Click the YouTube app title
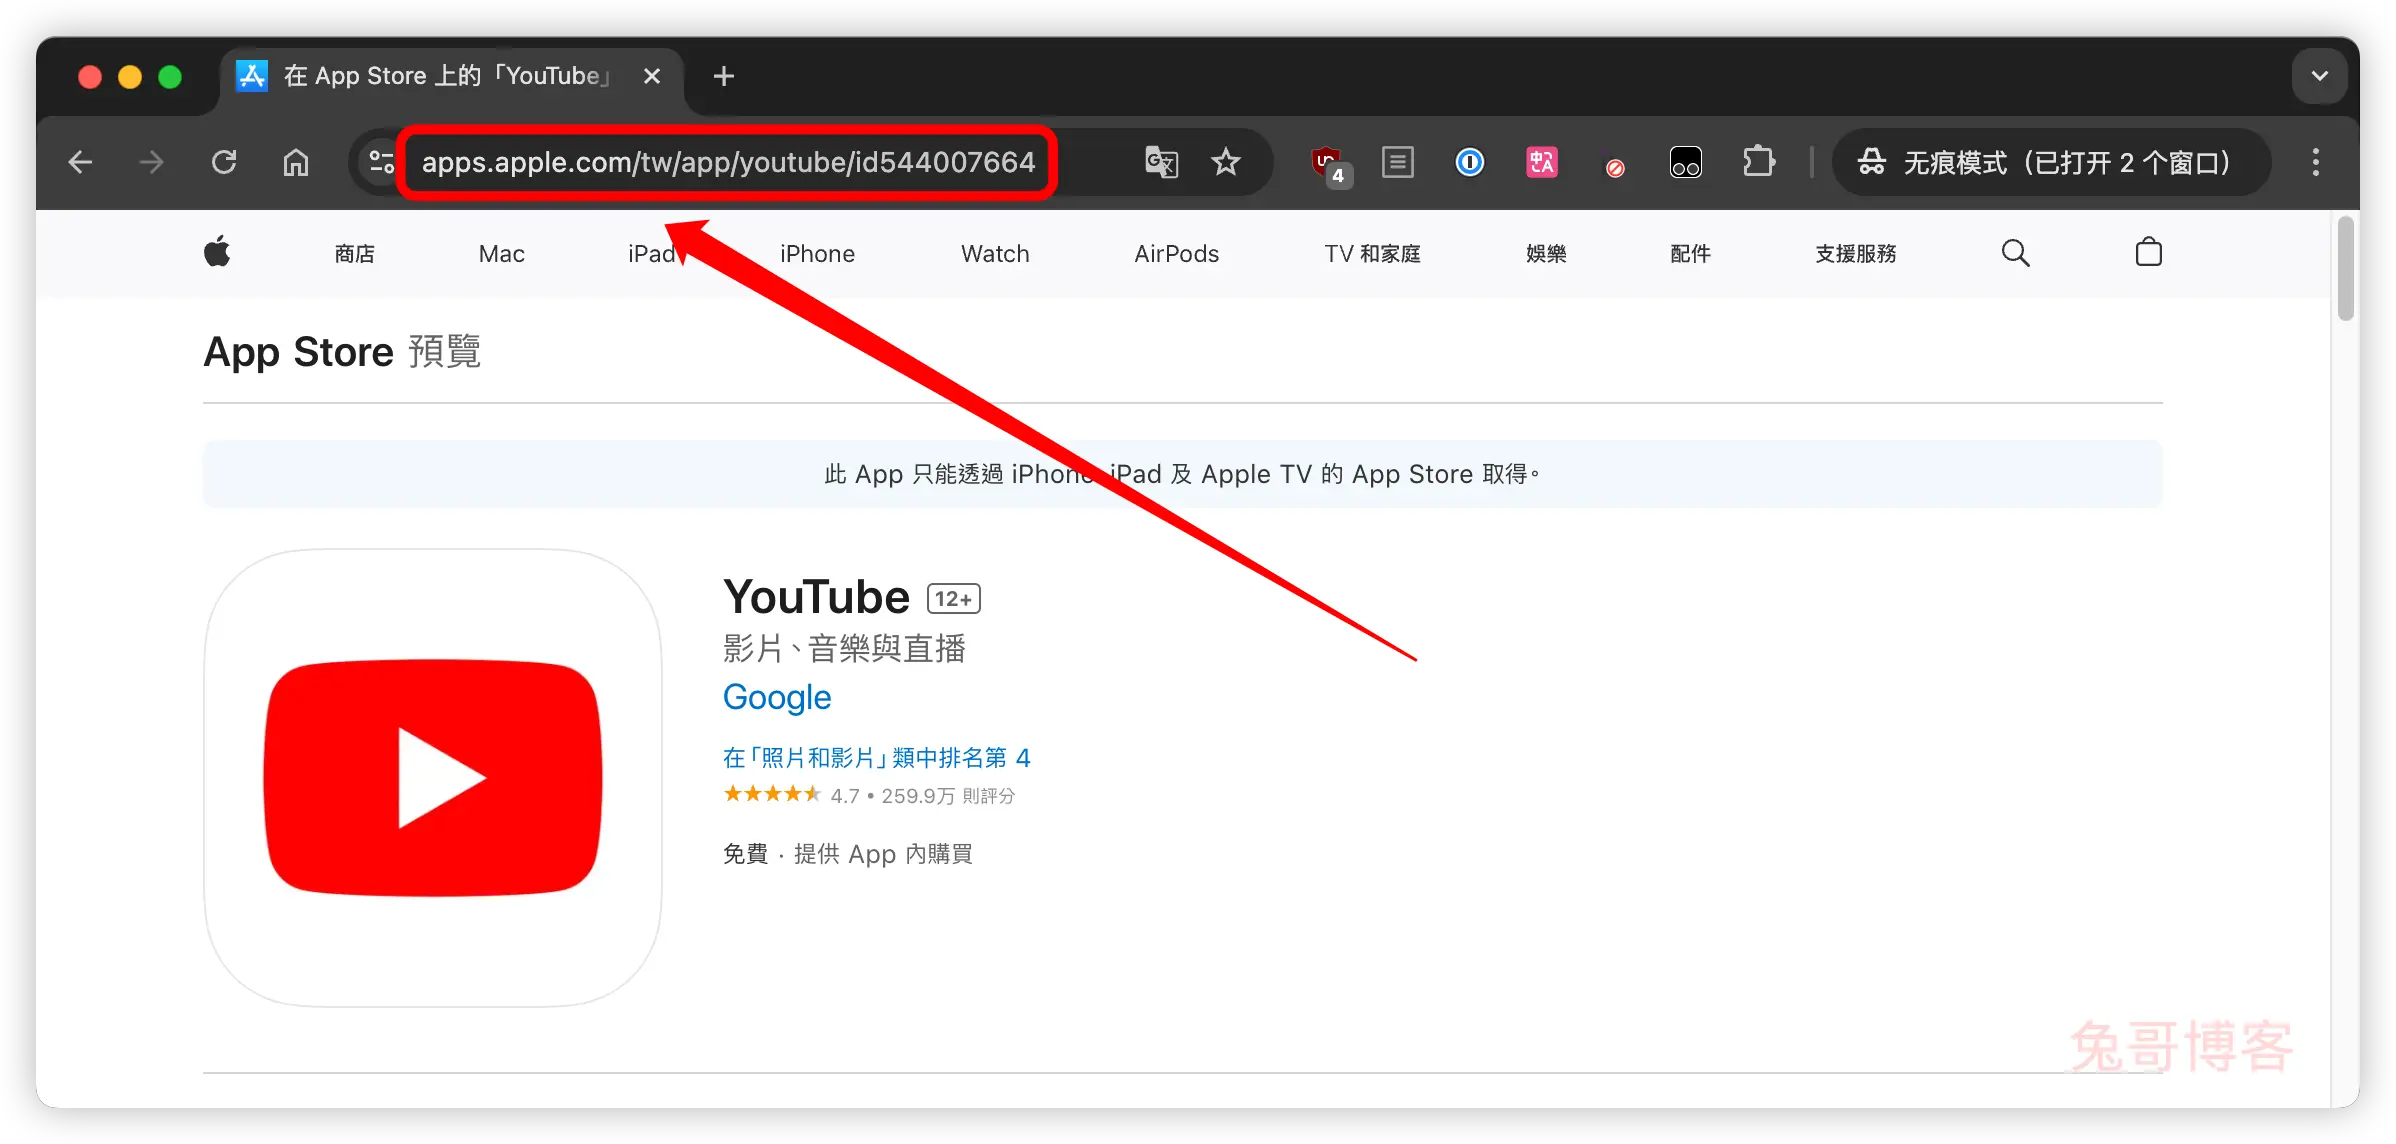This screenshot has height=1144, width=2396. click(x=816, y=597)
